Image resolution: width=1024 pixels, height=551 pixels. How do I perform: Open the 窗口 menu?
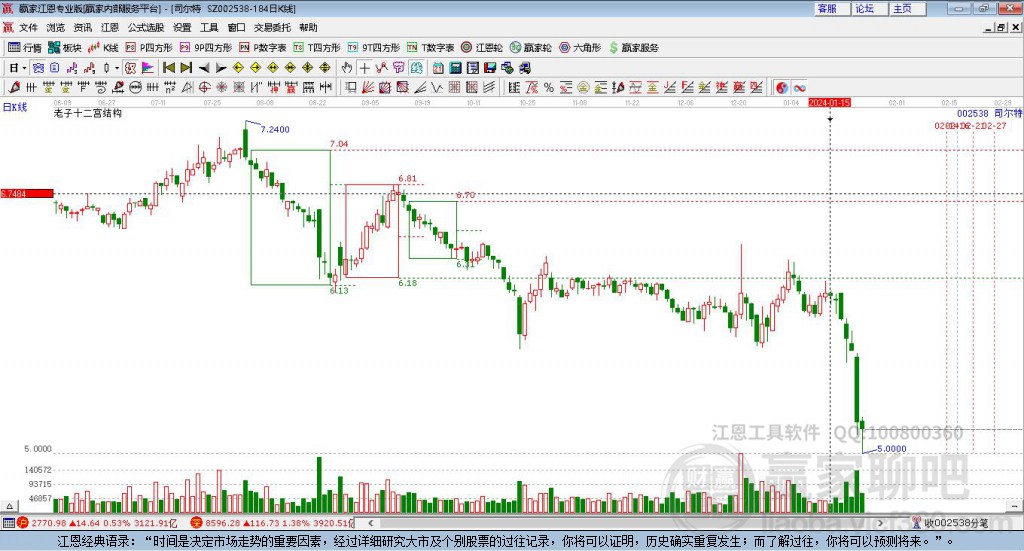pyautogui.click(x=236, y=27)
